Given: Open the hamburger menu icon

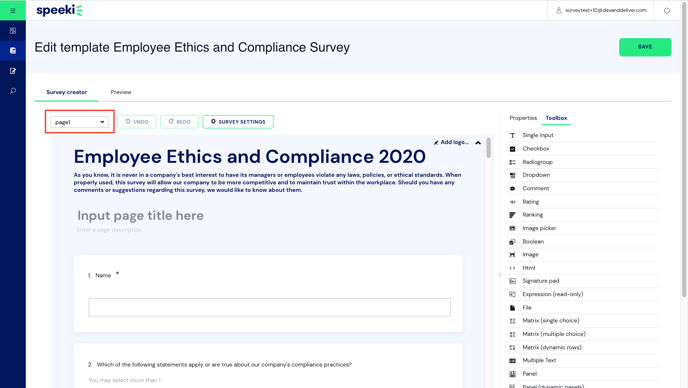Looking at the screenshot, I should (13, 11).
